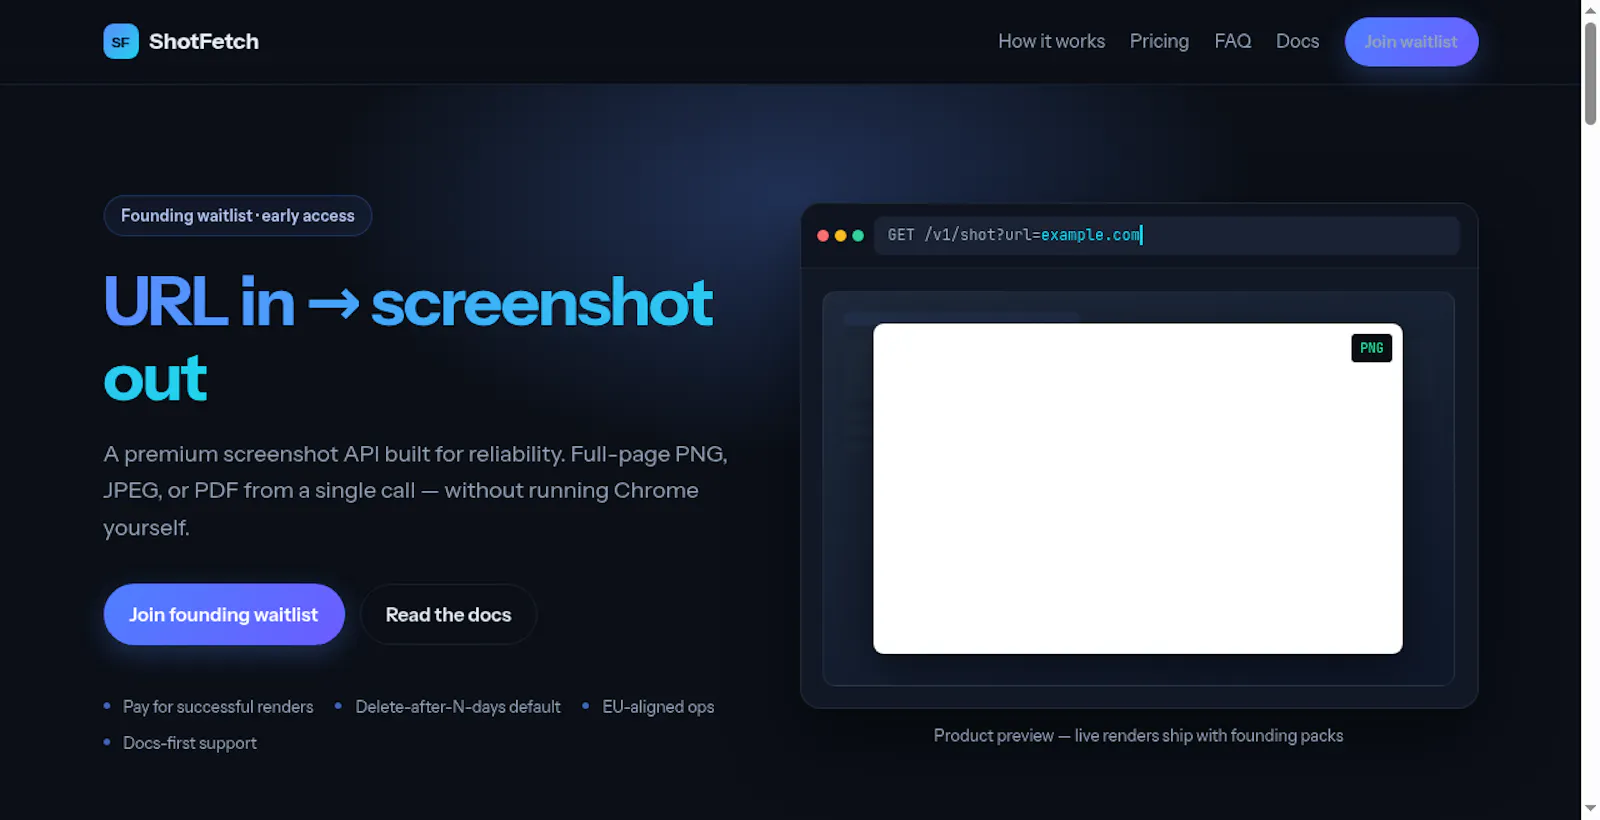The image size is (1600, 820).
Task: Click the scrollbar up arrow
Action: tap(1590, 10)
